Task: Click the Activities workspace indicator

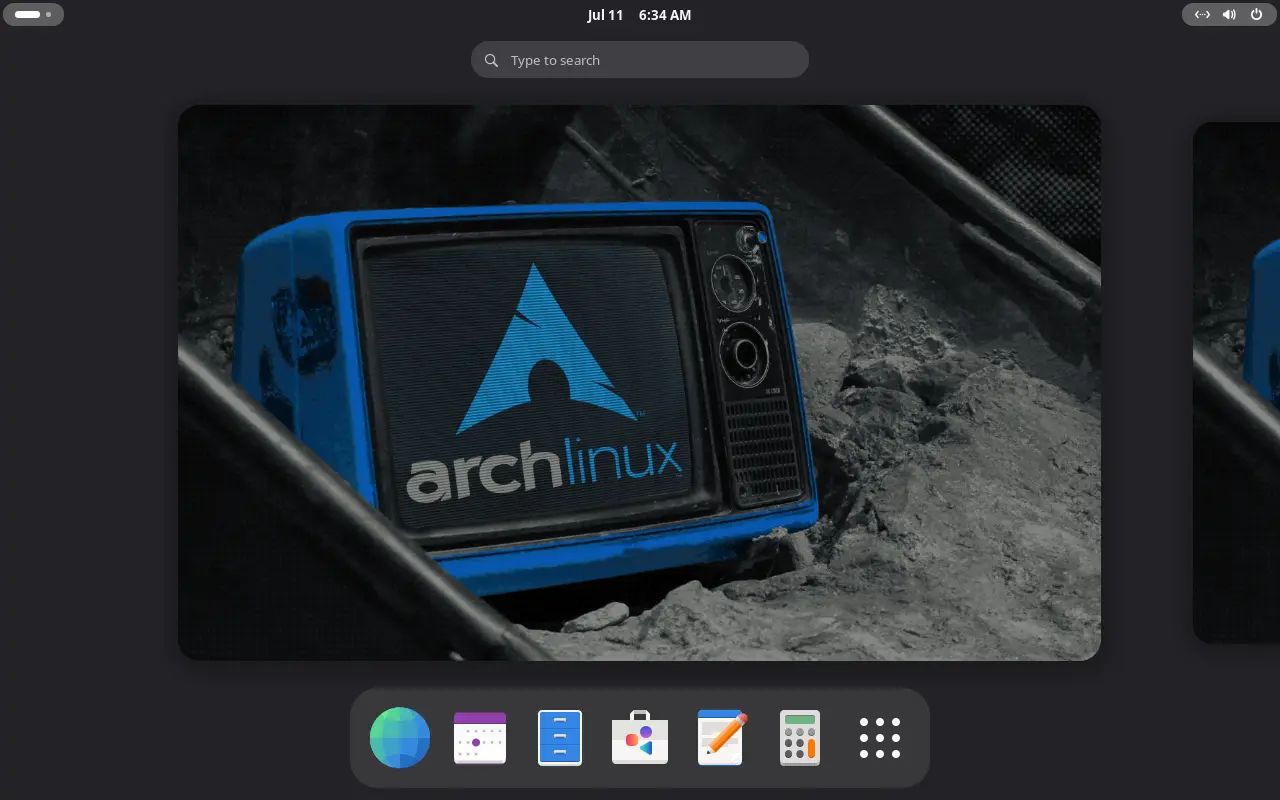Action: (33, 15)
